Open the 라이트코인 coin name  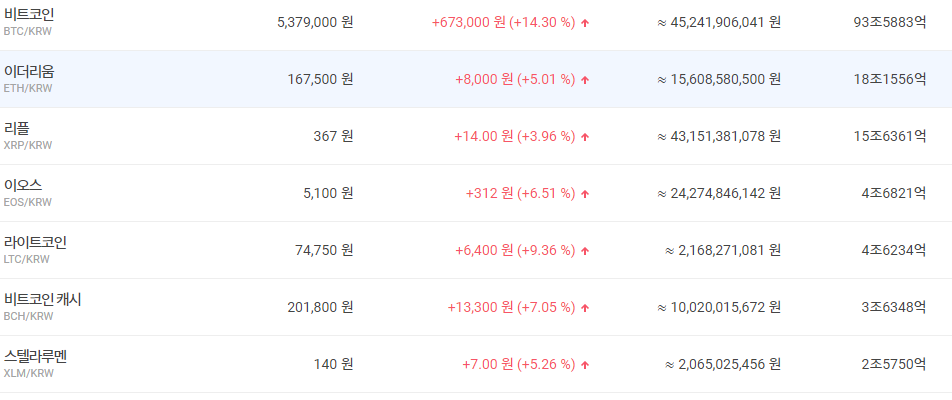[x=35, y=242]
